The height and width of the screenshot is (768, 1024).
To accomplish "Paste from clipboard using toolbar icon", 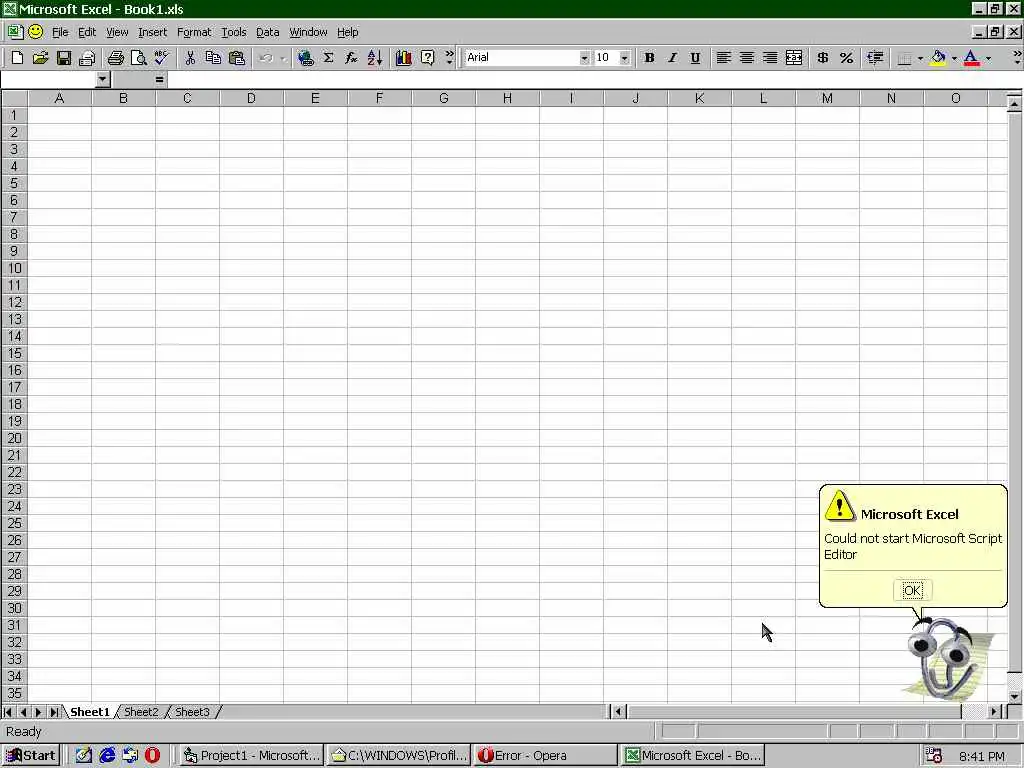I will (236, 58).
